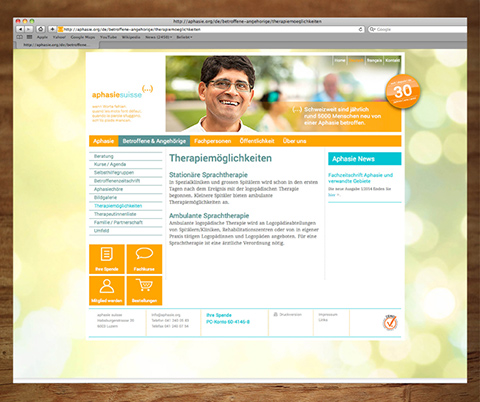Image resolution: width=480 pixels, height=402 pixels.
Task: Open Fachzeitschrift Aphasie und verwandte Gebiete link
Action: click(360, 178)
